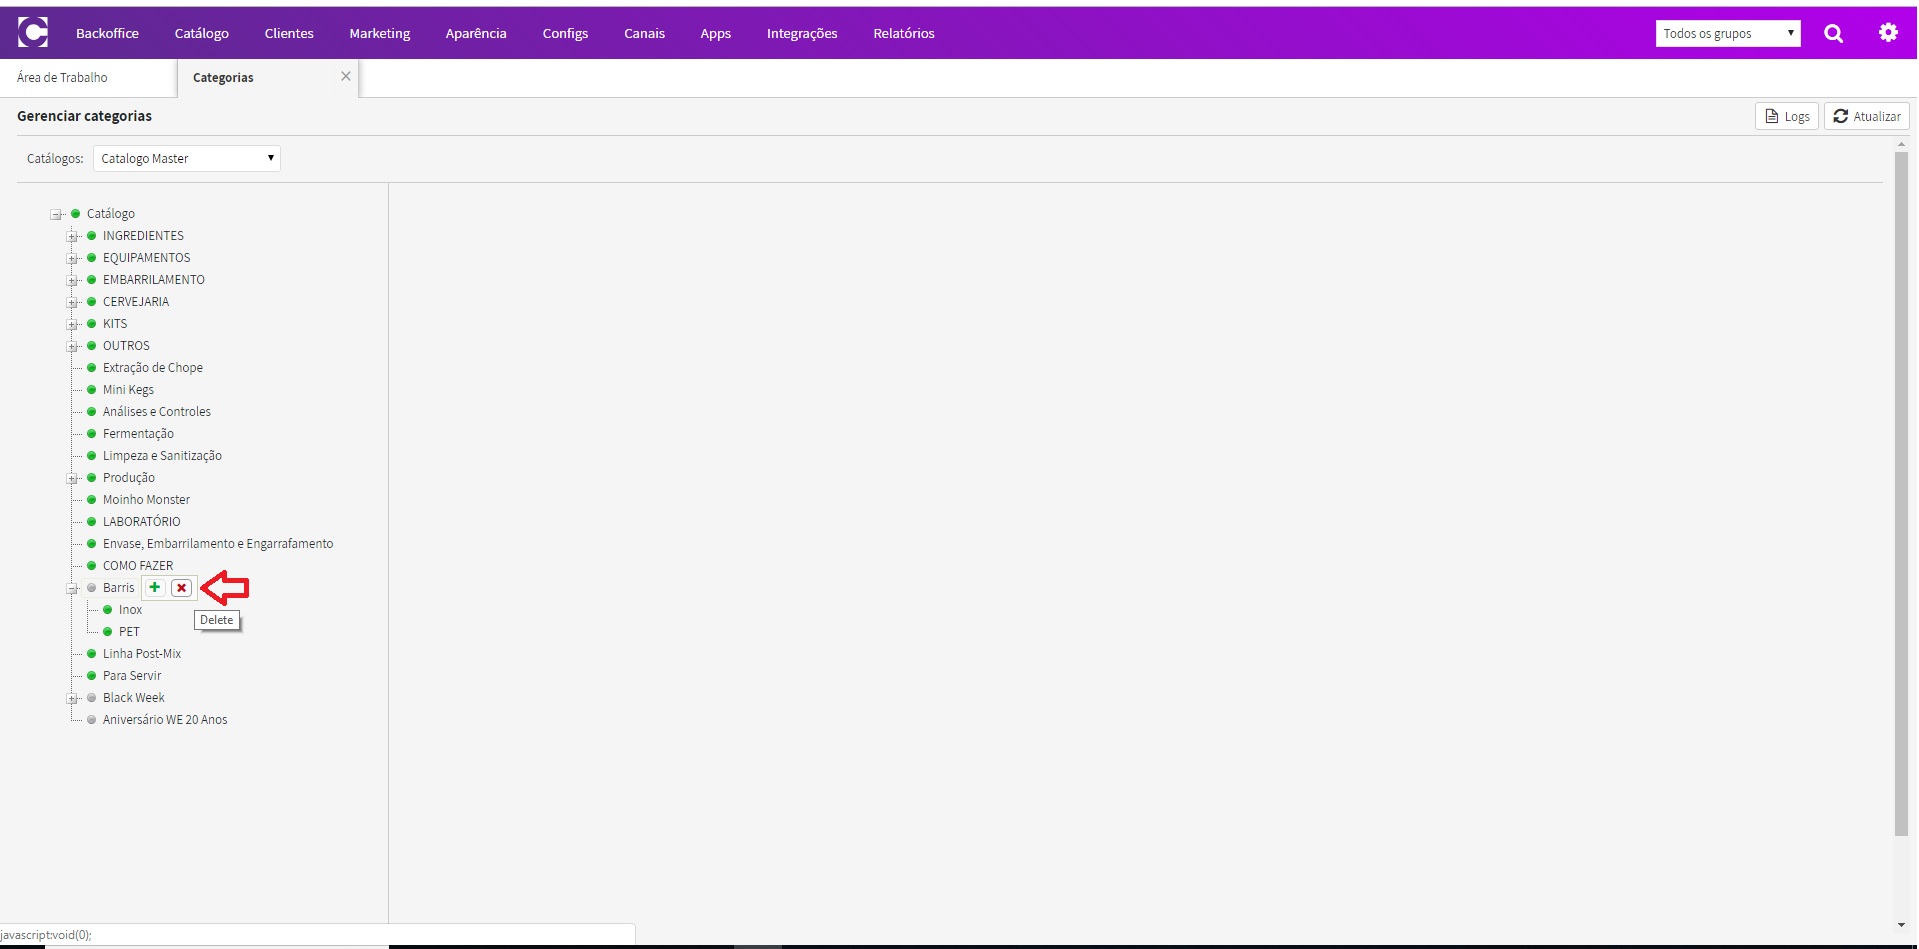Open the Catálogo menu
The width and height of the screenshot is (1919, 949).
click(x=201, y=33)
